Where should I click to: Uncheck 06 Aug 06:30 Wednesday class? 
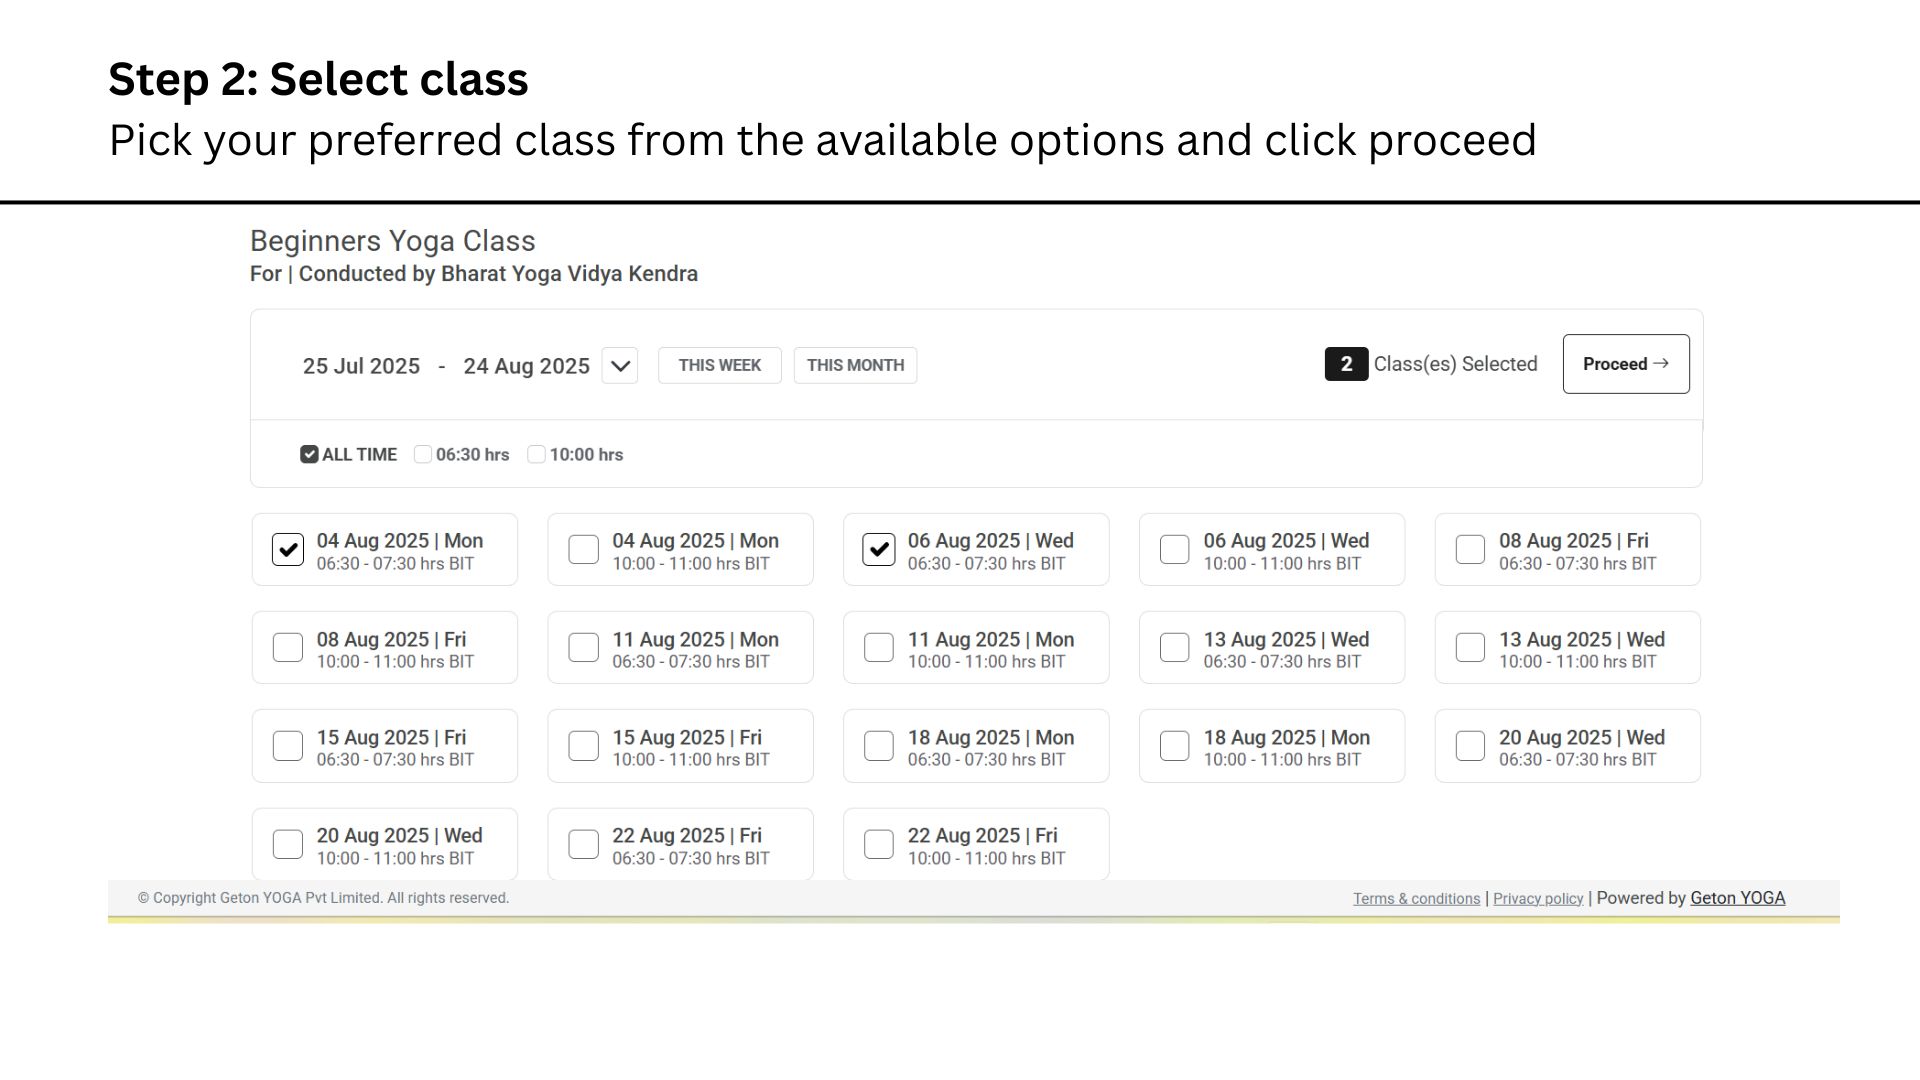pos(879,550)
